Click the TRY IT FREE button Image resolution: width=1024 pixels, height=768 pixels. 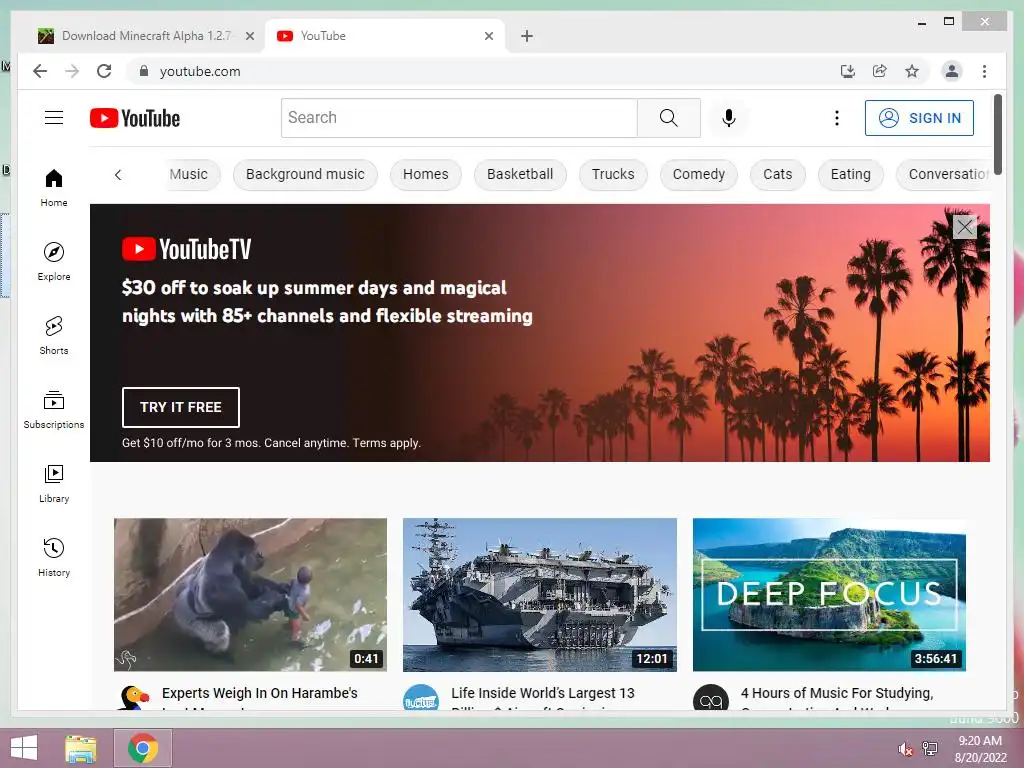tap(180, 407)
